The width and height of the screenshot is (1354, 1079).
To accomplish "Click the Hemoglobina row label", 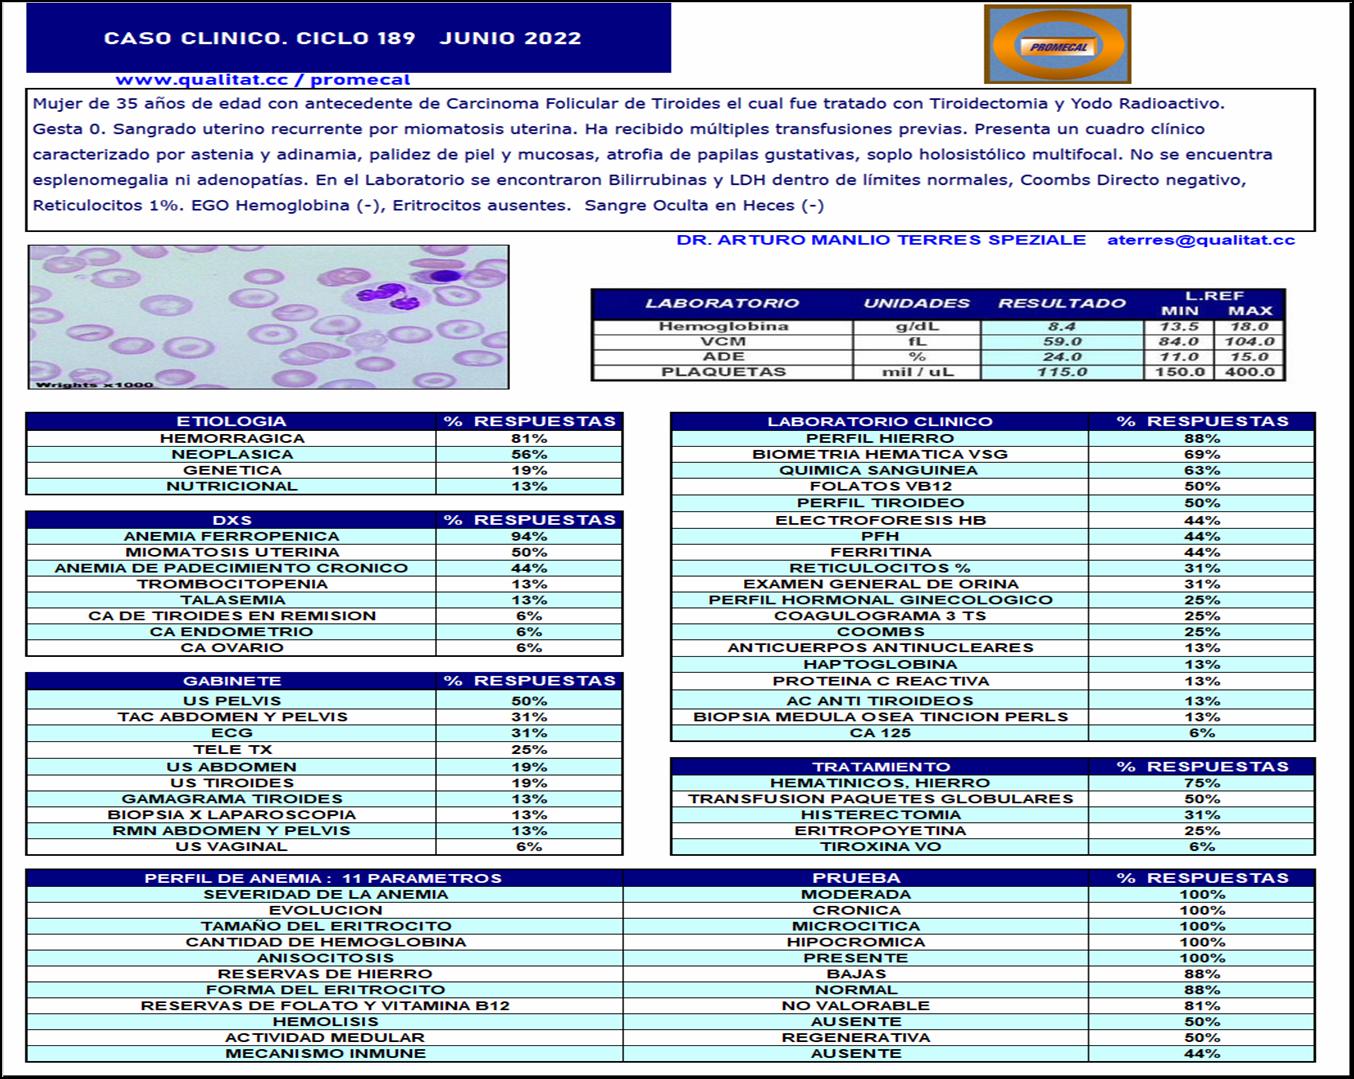I will (x=723, y=326).
